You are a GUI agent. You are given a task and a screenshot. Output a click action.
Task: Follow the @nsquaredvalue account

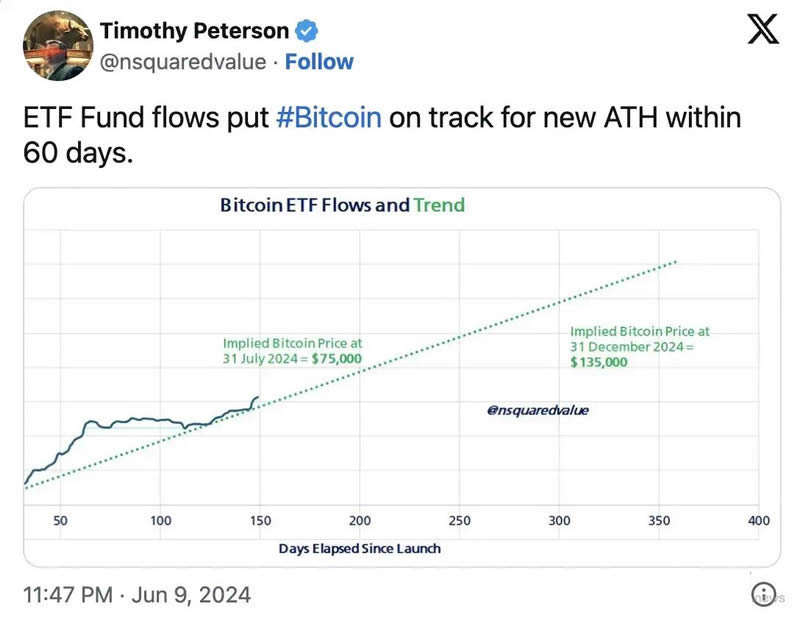319,62
